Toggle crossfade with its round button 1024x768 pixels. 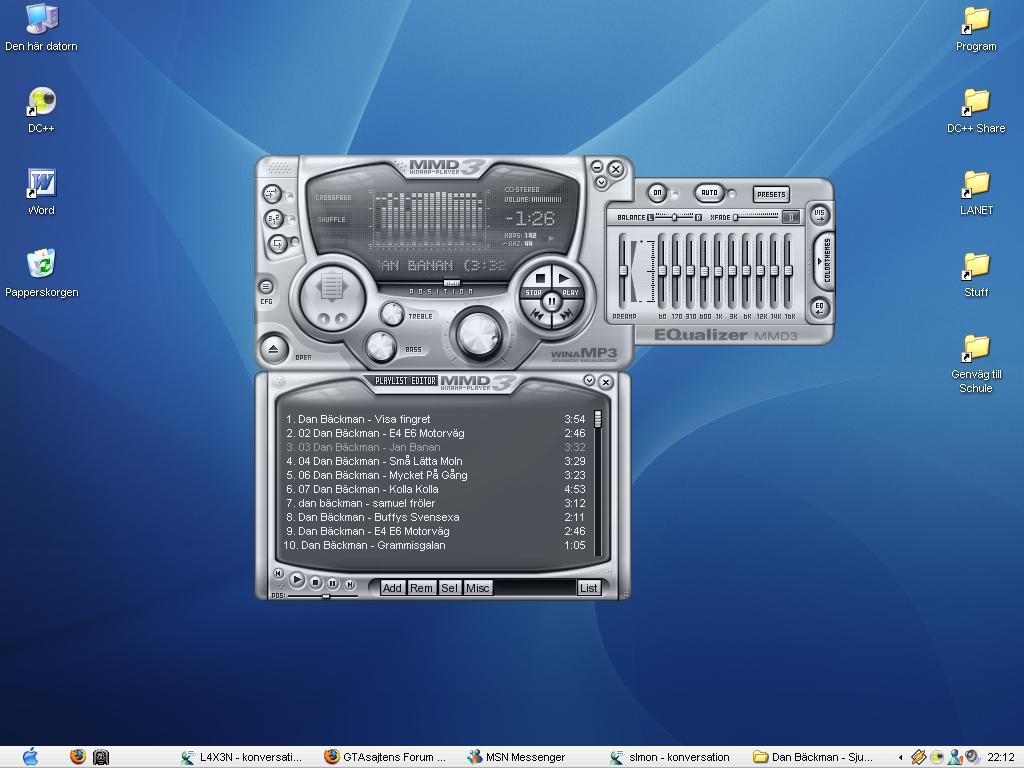point(272,194)
